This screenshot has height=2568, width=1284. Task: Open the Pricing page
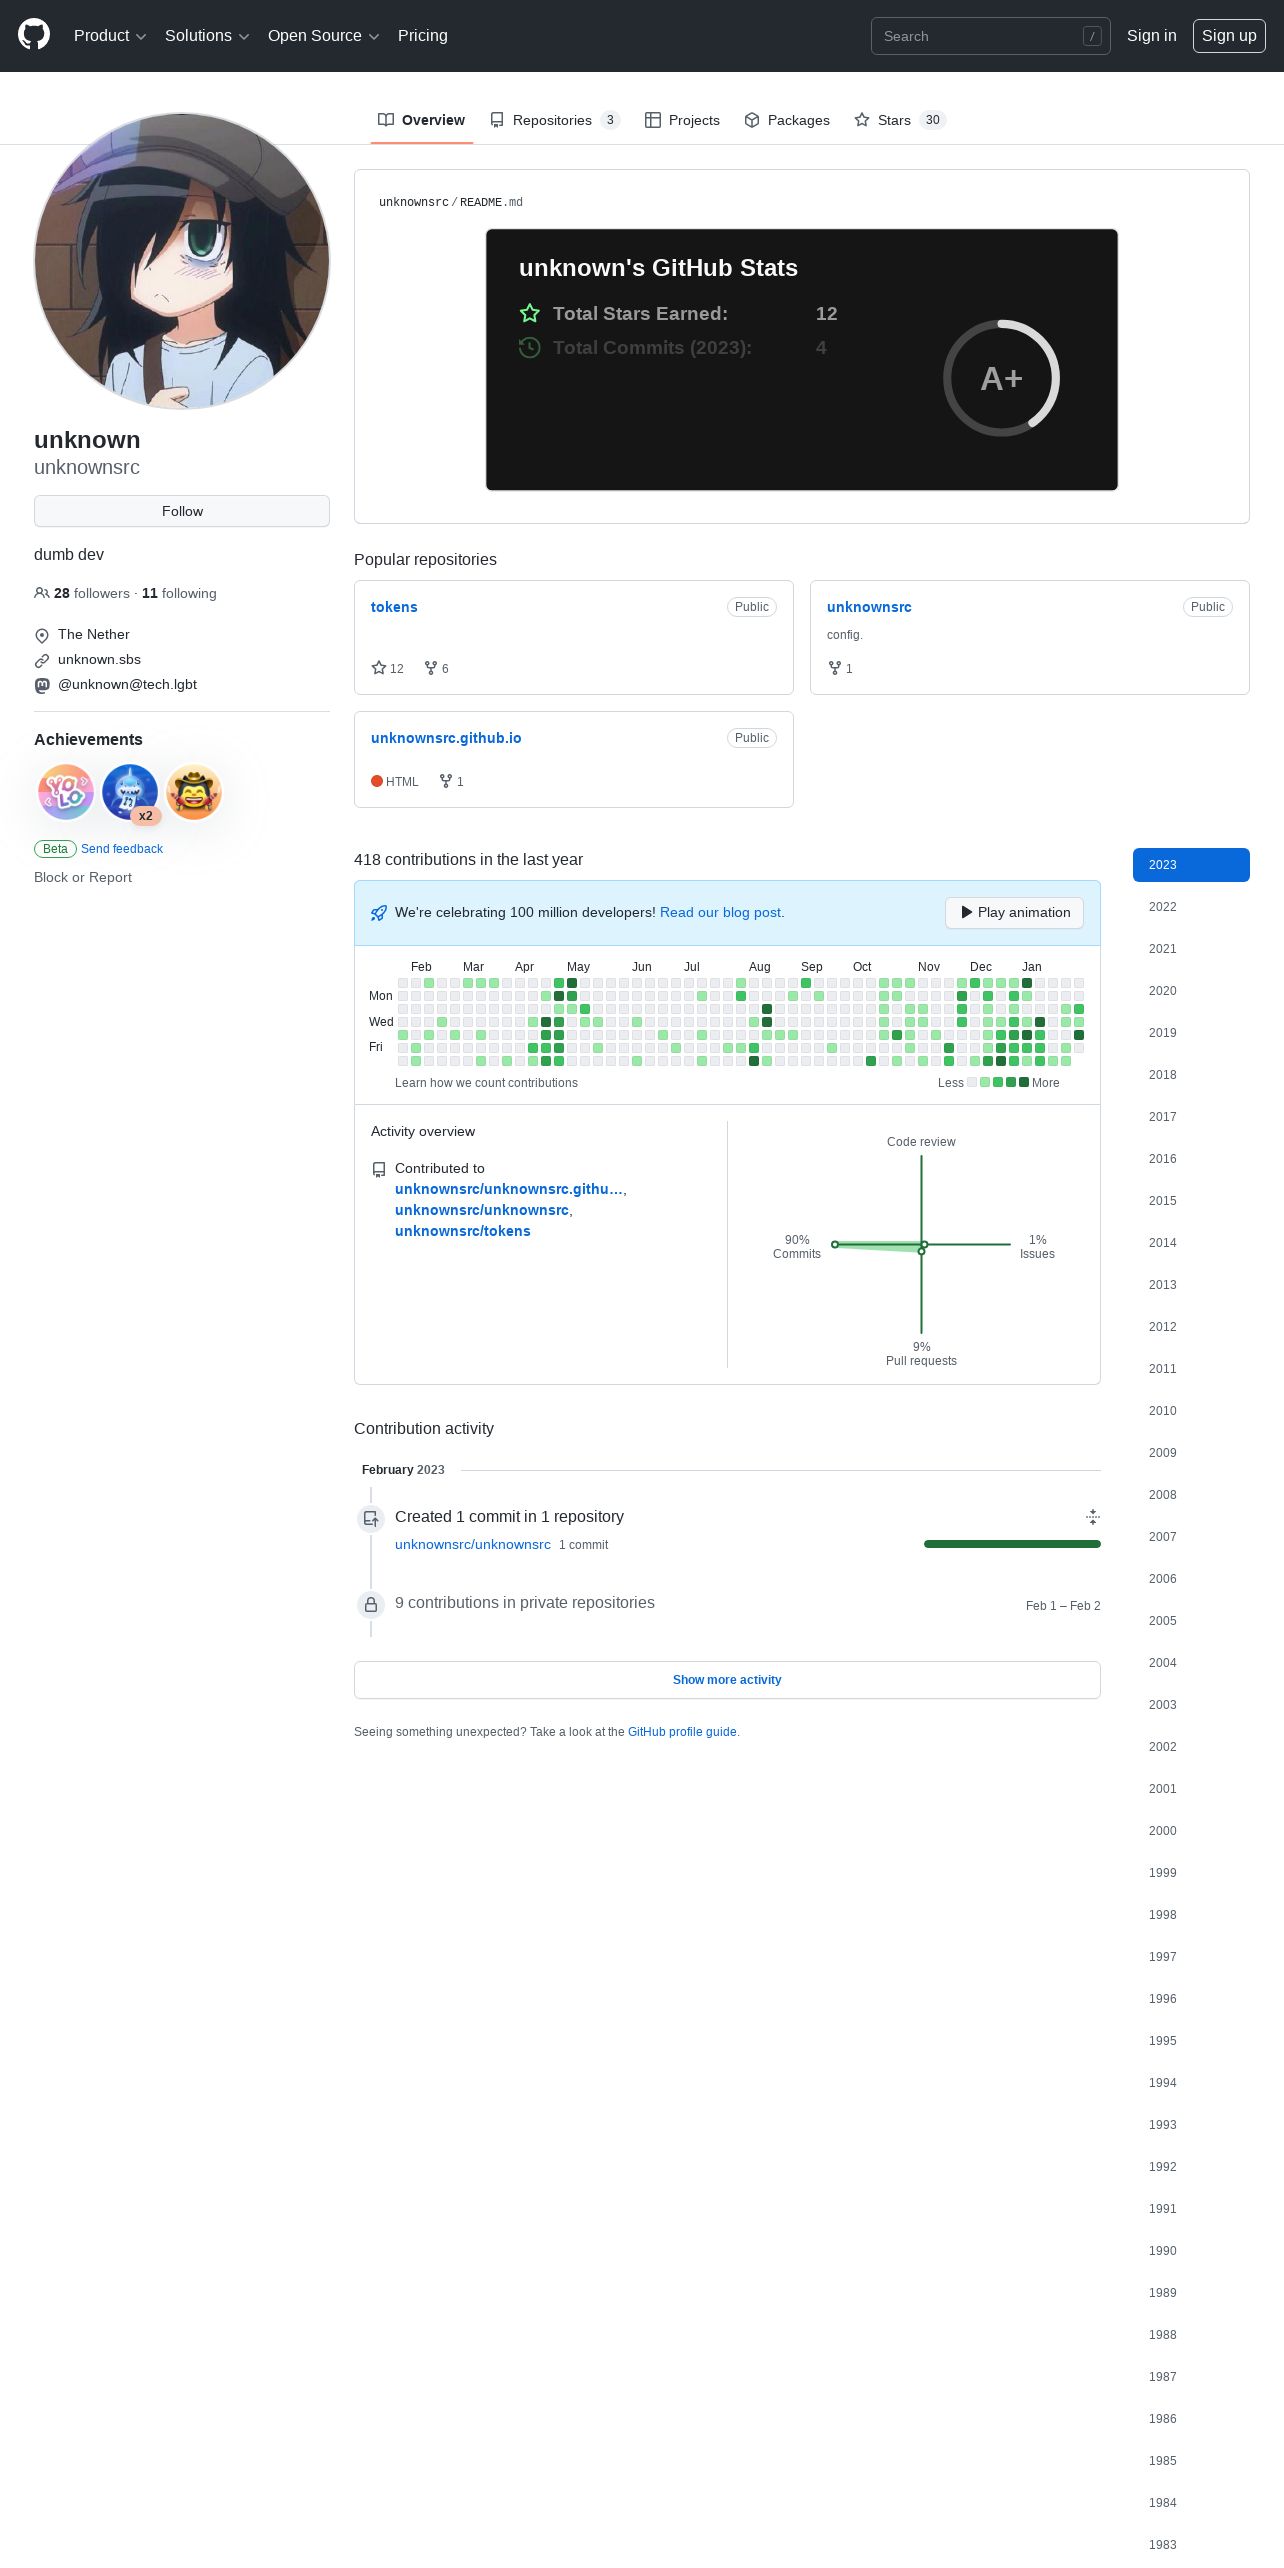point(423,35)
